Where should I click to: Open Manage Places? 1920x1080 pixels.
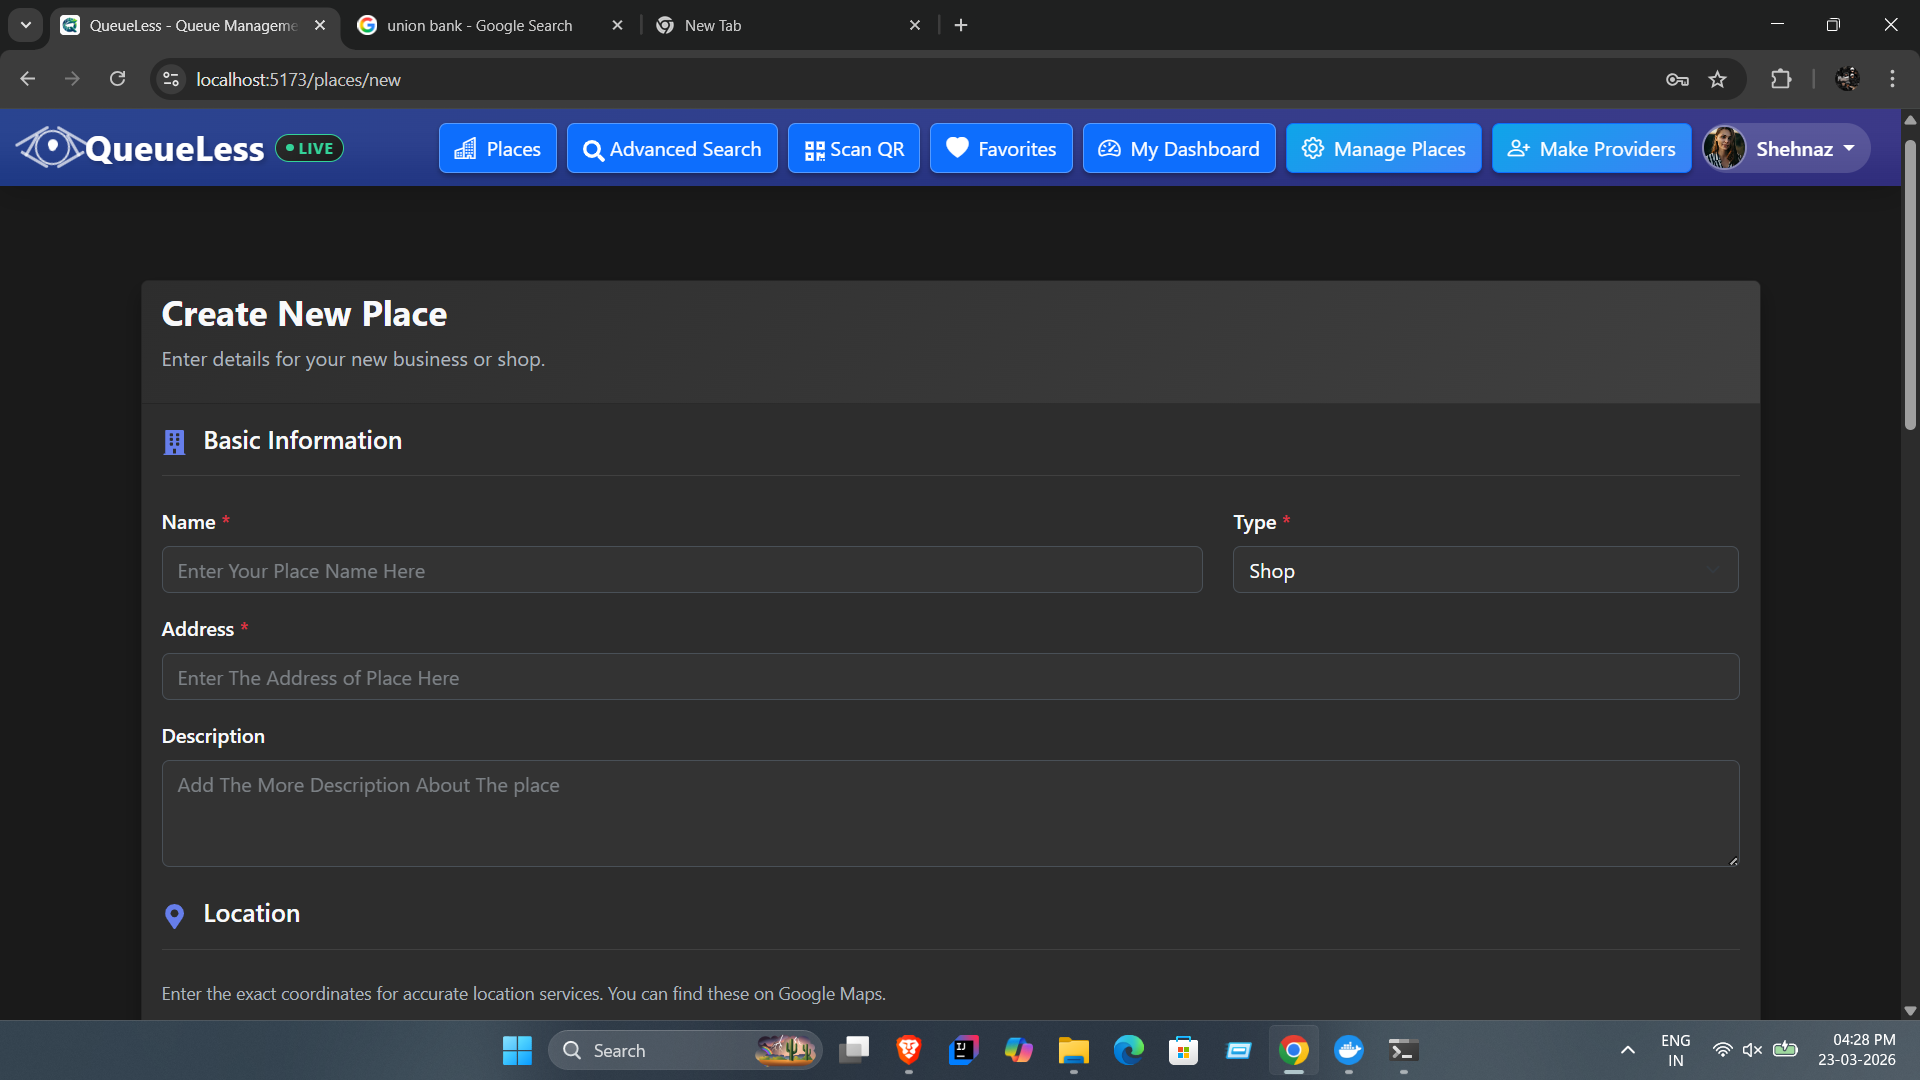1383,149
